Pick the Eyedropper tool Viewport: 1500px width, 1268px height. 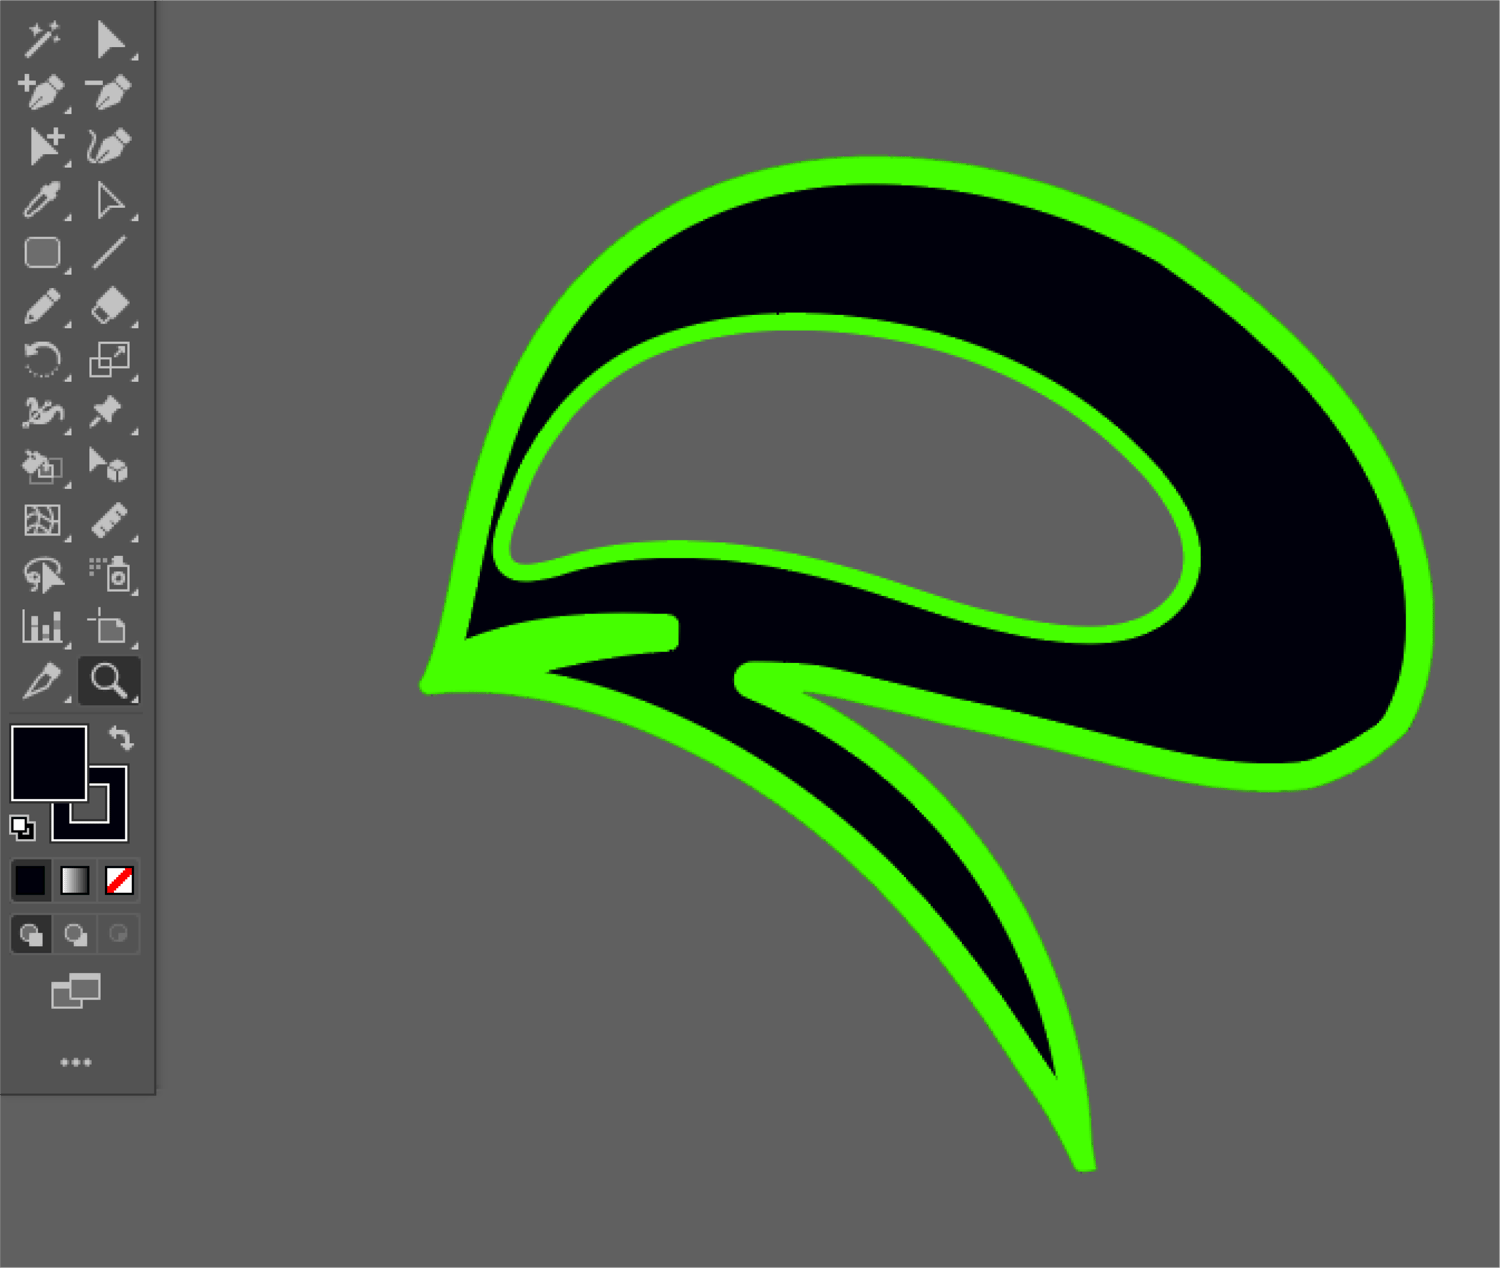click(42, 200)
